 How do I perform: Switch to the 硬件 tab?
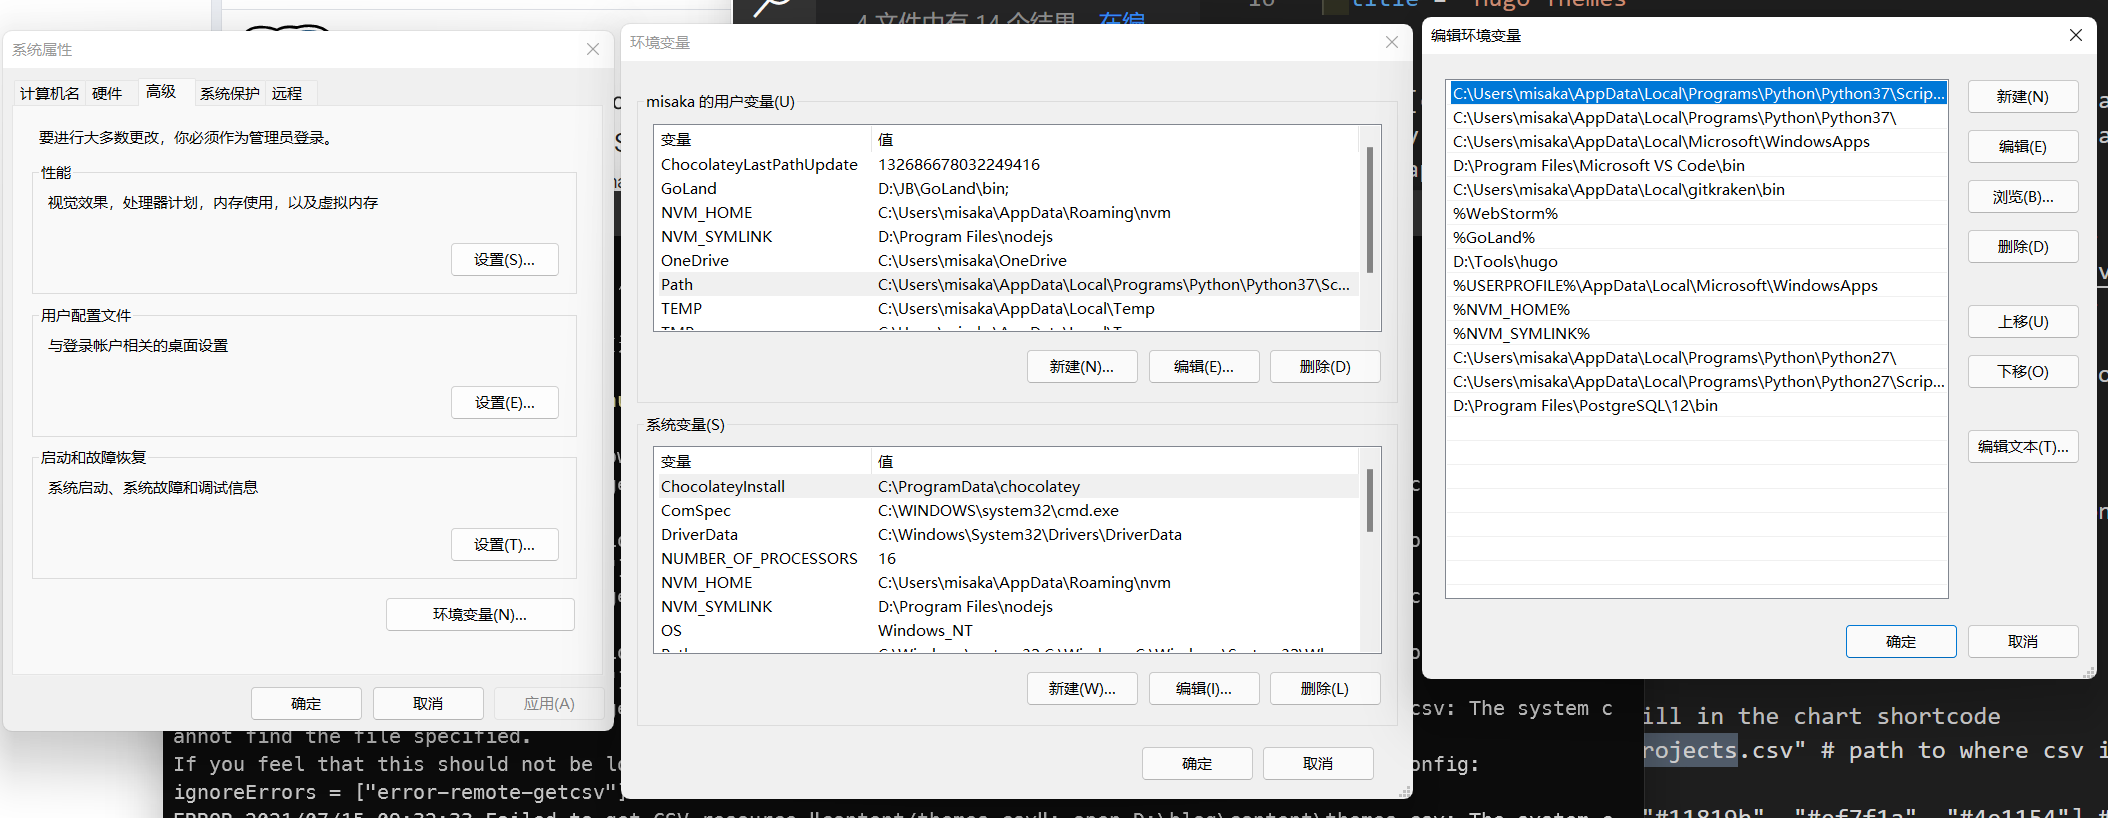coord(107,93)
